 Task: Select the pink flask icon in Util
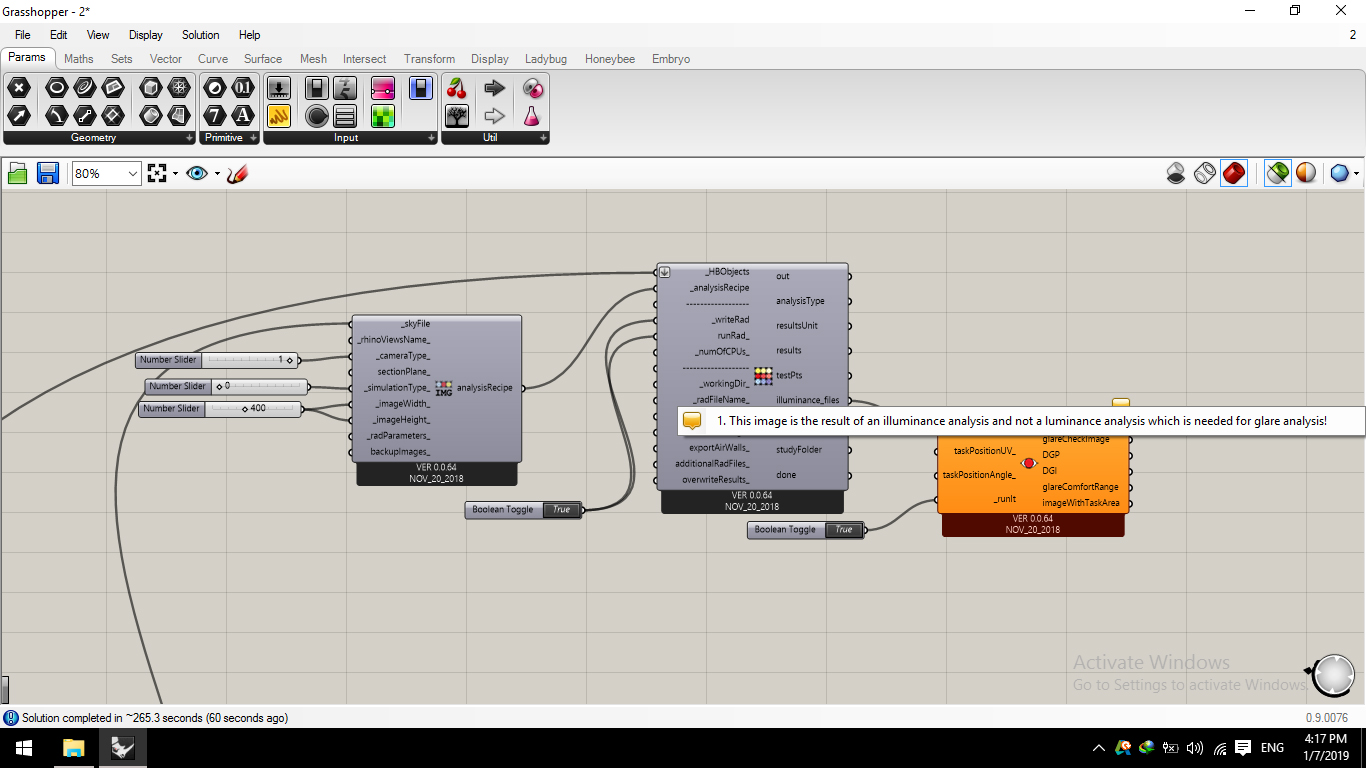pos(533,116)
